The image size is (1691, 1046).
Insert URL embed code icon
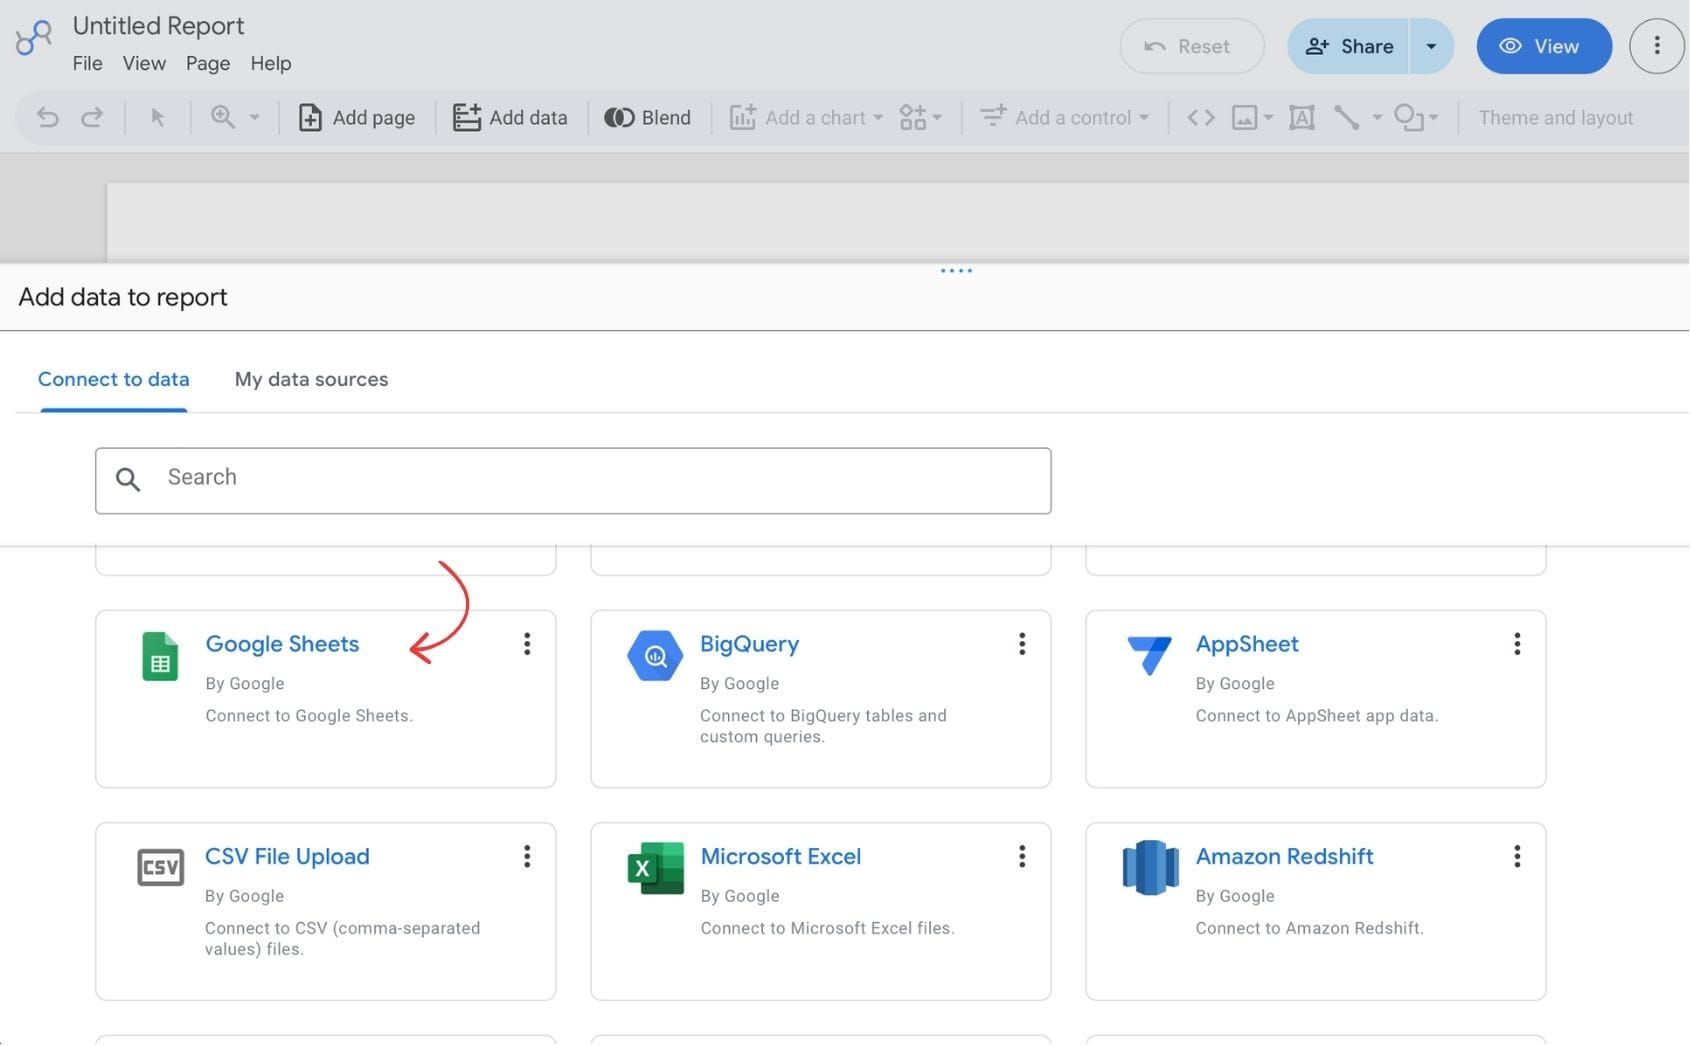[x=1201, y=118]
